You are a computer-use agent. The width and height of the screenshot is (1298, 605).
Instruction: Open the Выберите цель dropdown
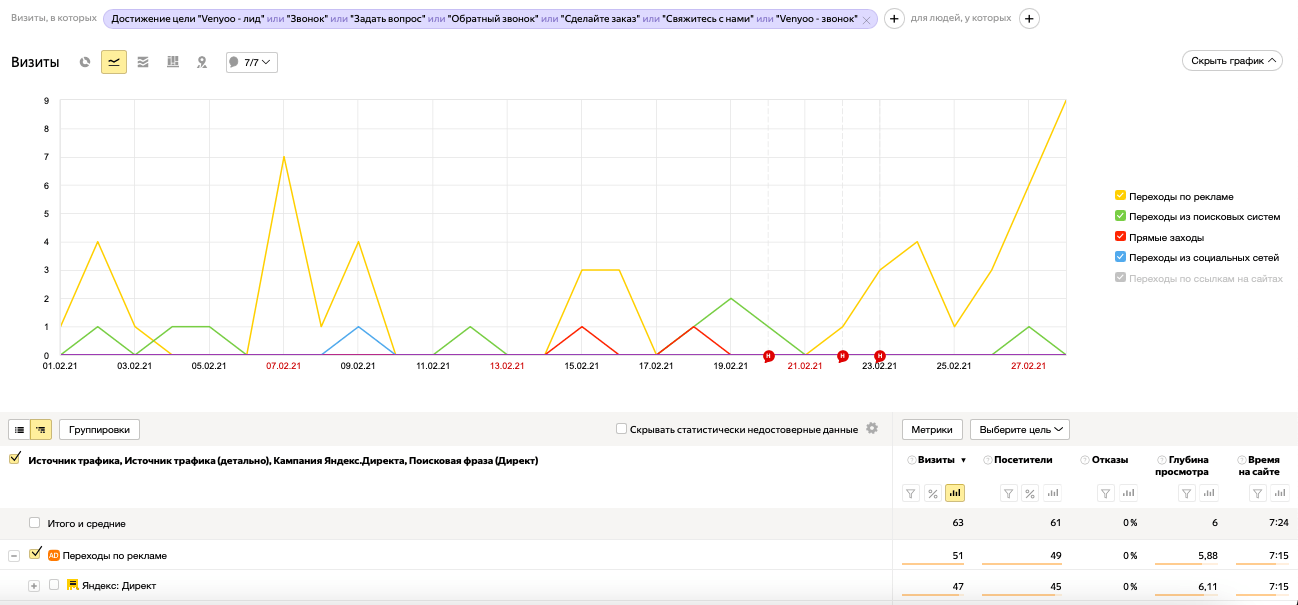(x=1020, y=429)
